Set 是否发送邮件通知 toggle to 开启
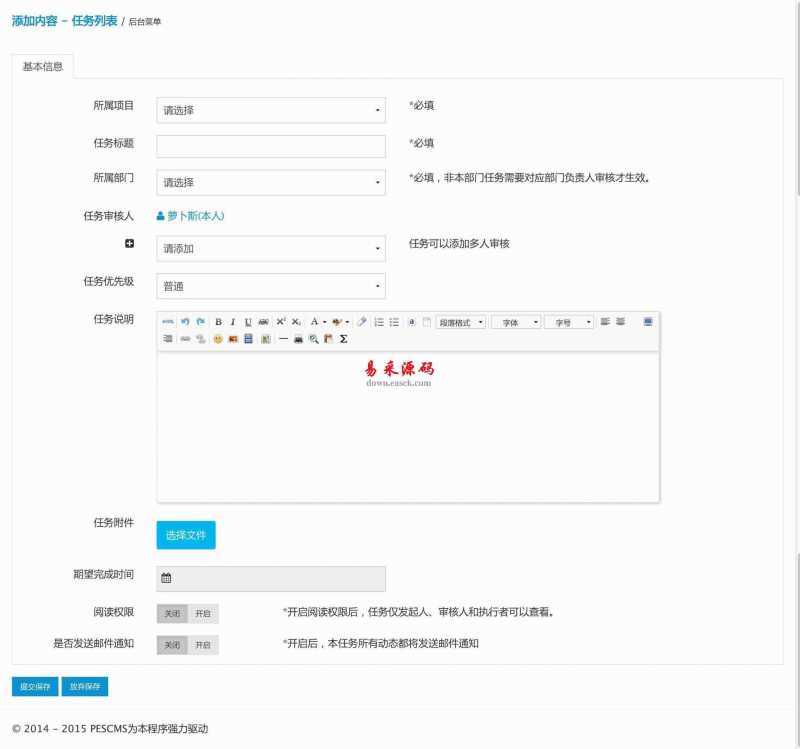The height and width of the screenshot is (749, 800). [x=203, y=645]
